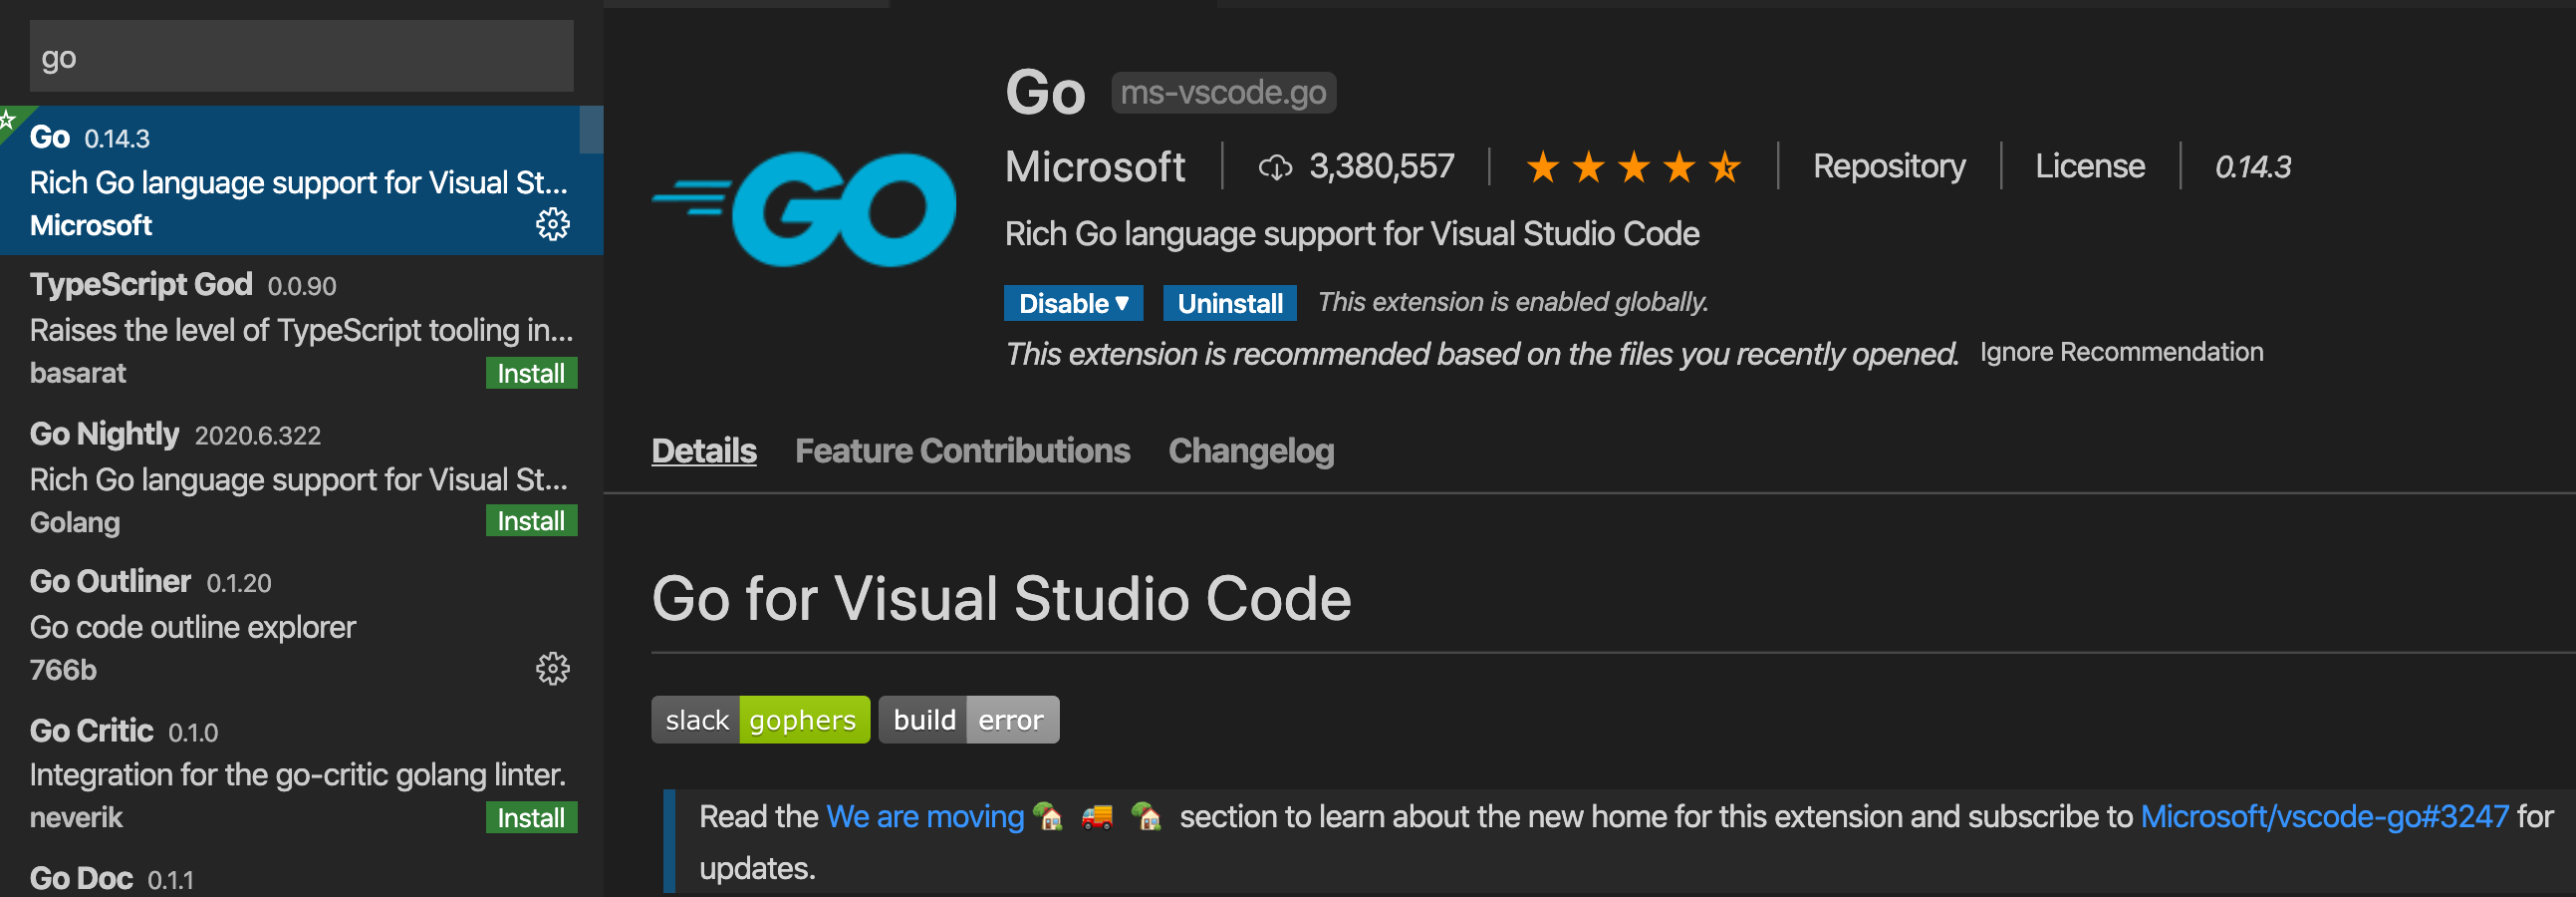Click the extensions list scrollbar thumb

point(591,130)
